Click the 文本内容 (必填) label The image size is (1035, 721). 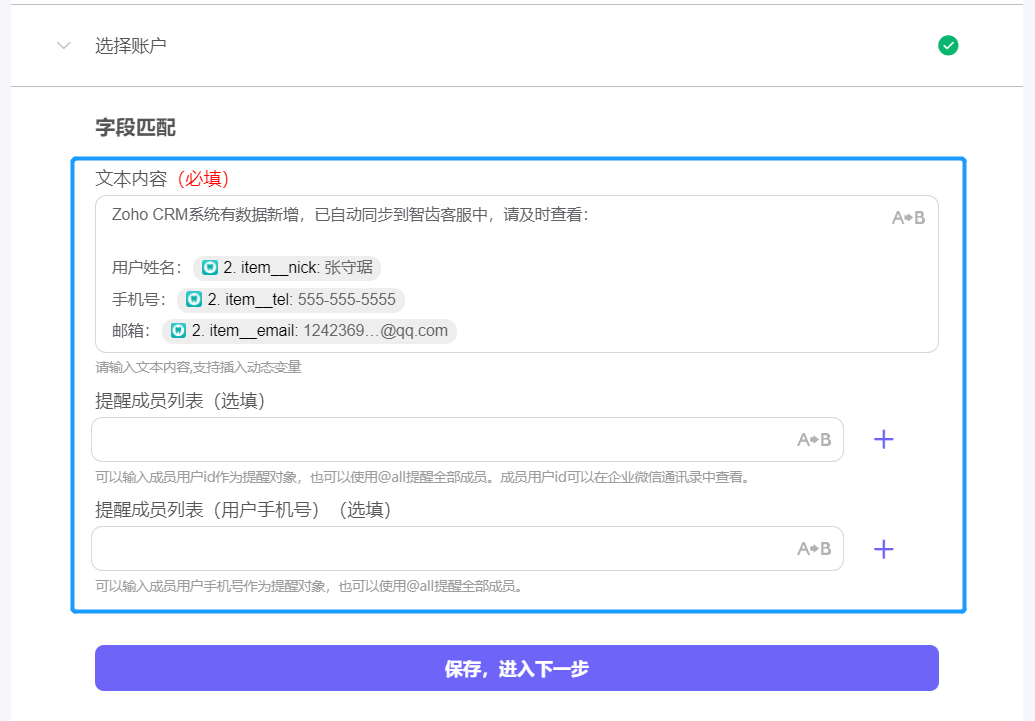[x=162, y=178]
